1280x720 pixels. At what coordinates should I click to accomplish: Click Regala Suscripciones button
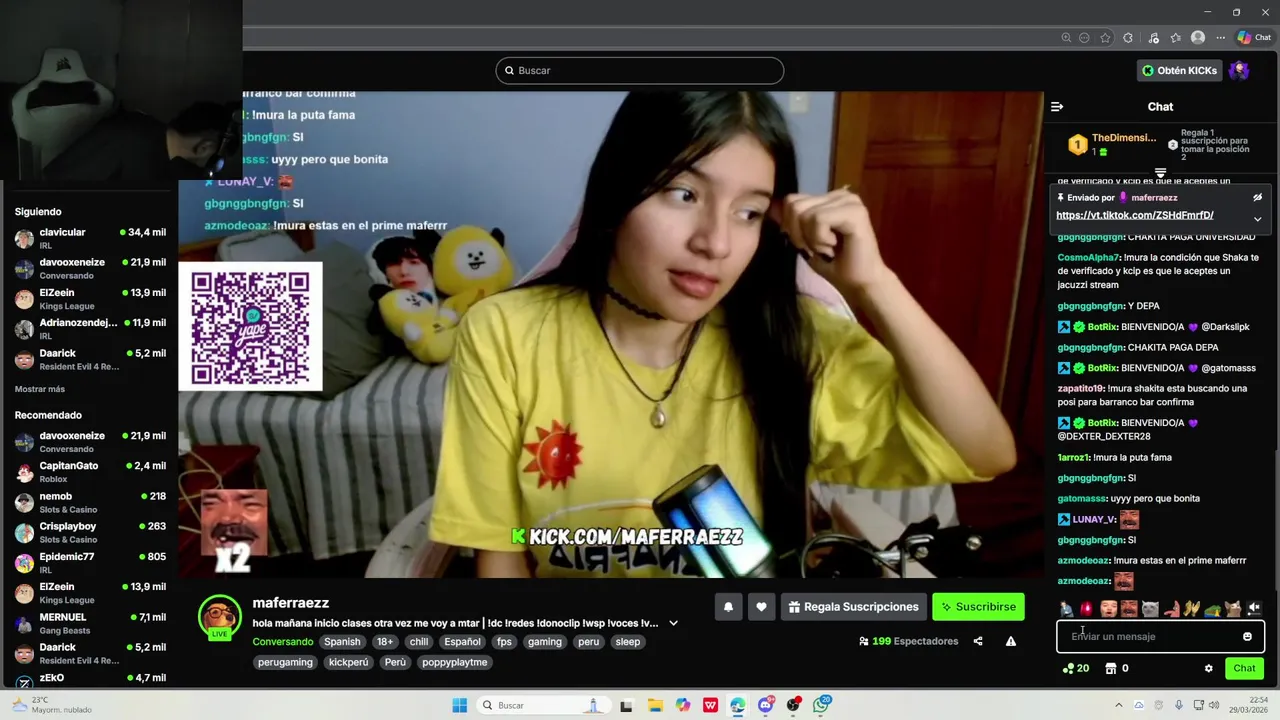[853, 607]
